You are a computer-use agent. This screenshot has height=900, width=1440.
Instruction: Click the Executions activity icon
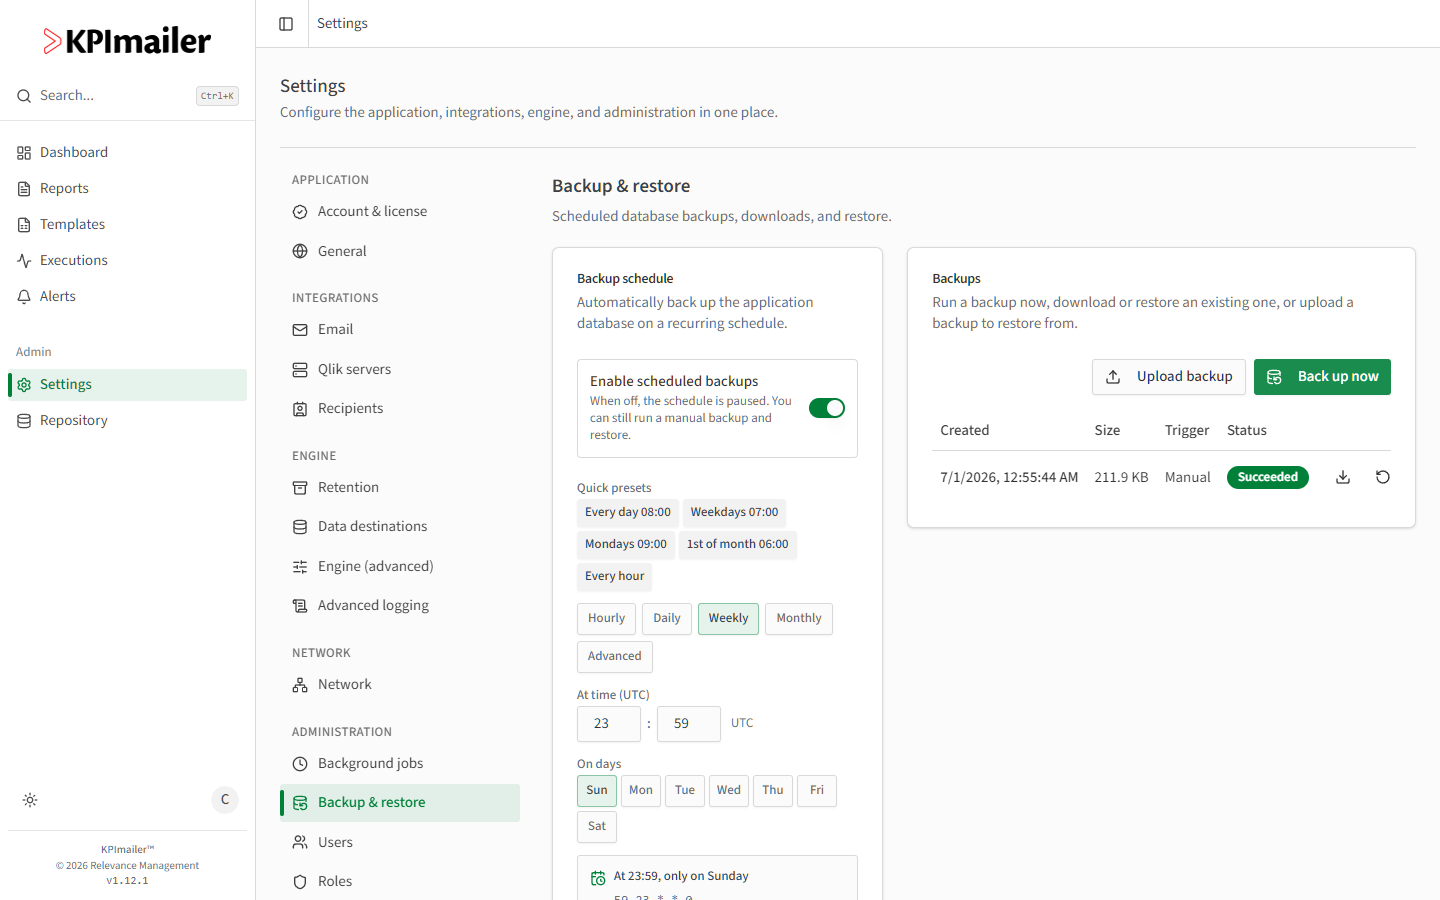pyautogui.click(x=24, y=261)
